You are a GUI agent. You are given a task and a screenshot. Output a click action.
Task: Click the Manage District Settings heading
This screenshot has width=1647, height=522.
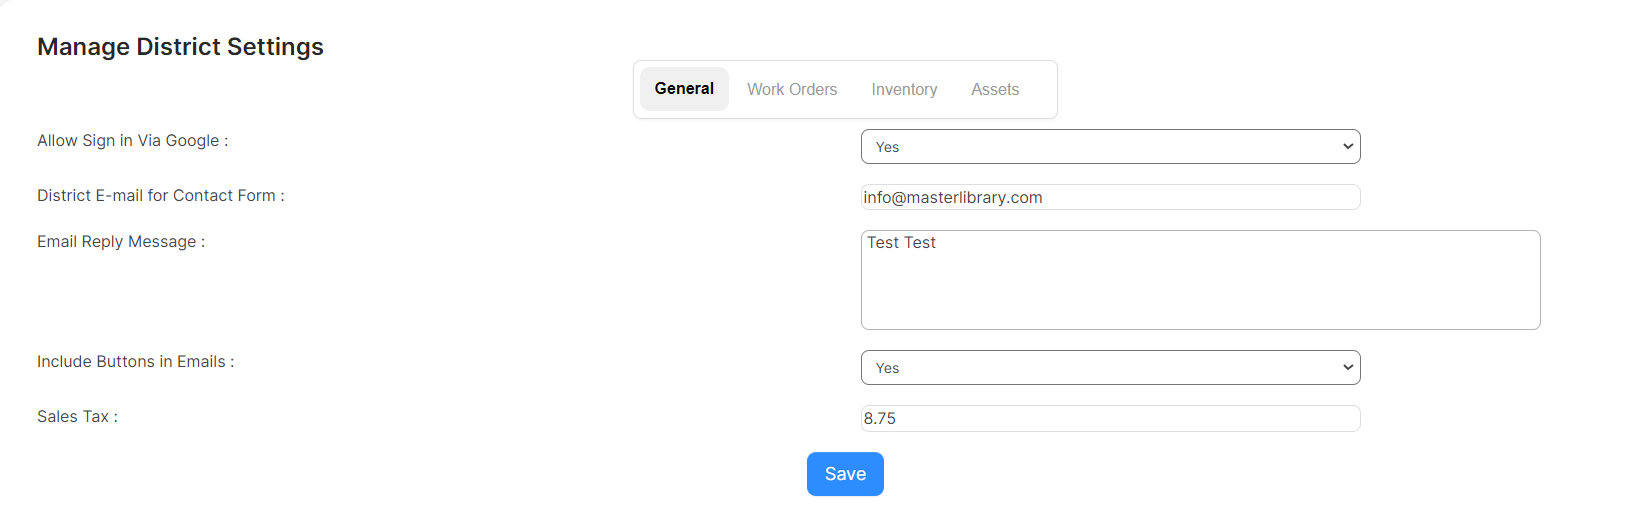[180, 47]
